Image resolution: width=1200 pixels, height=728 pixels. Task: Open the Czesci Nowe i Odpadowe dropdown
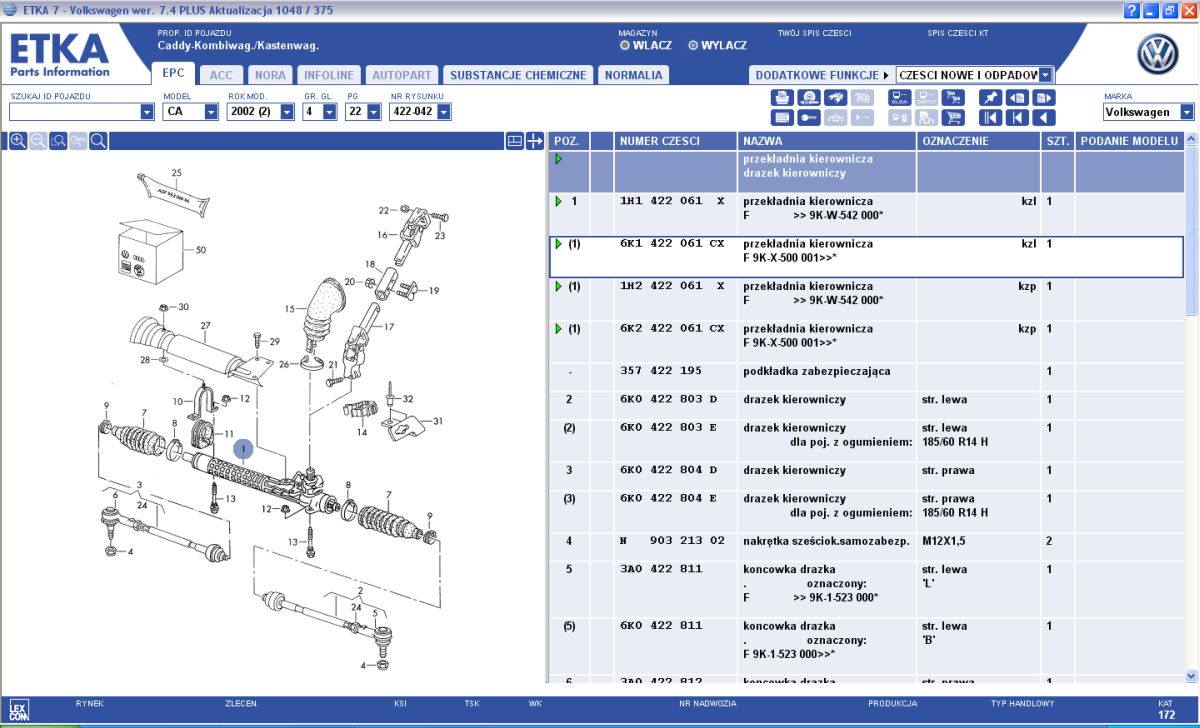(1046, 75)
